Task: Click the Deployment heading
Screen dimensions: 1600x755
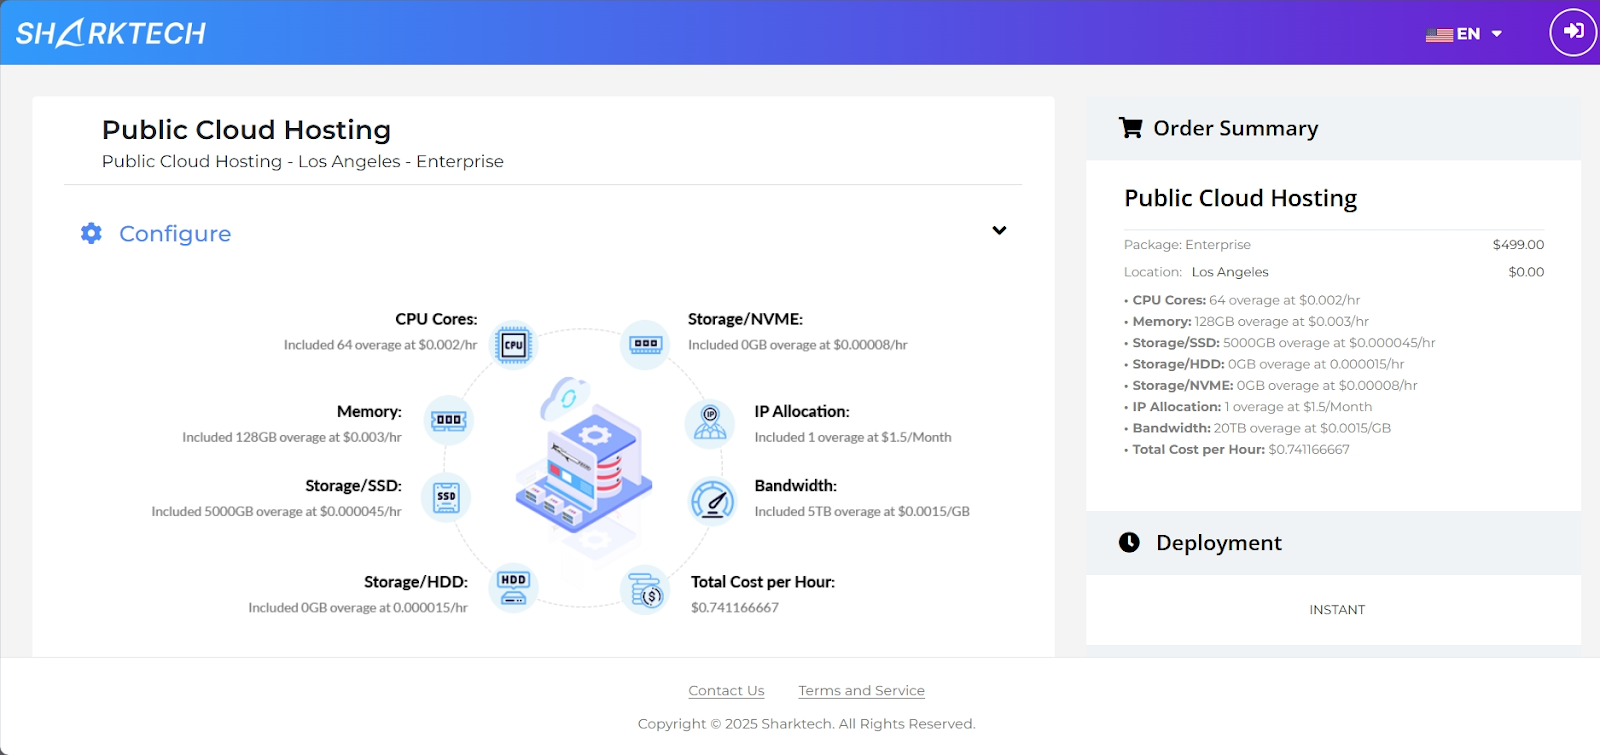Action: click(x=1218, y=542)
